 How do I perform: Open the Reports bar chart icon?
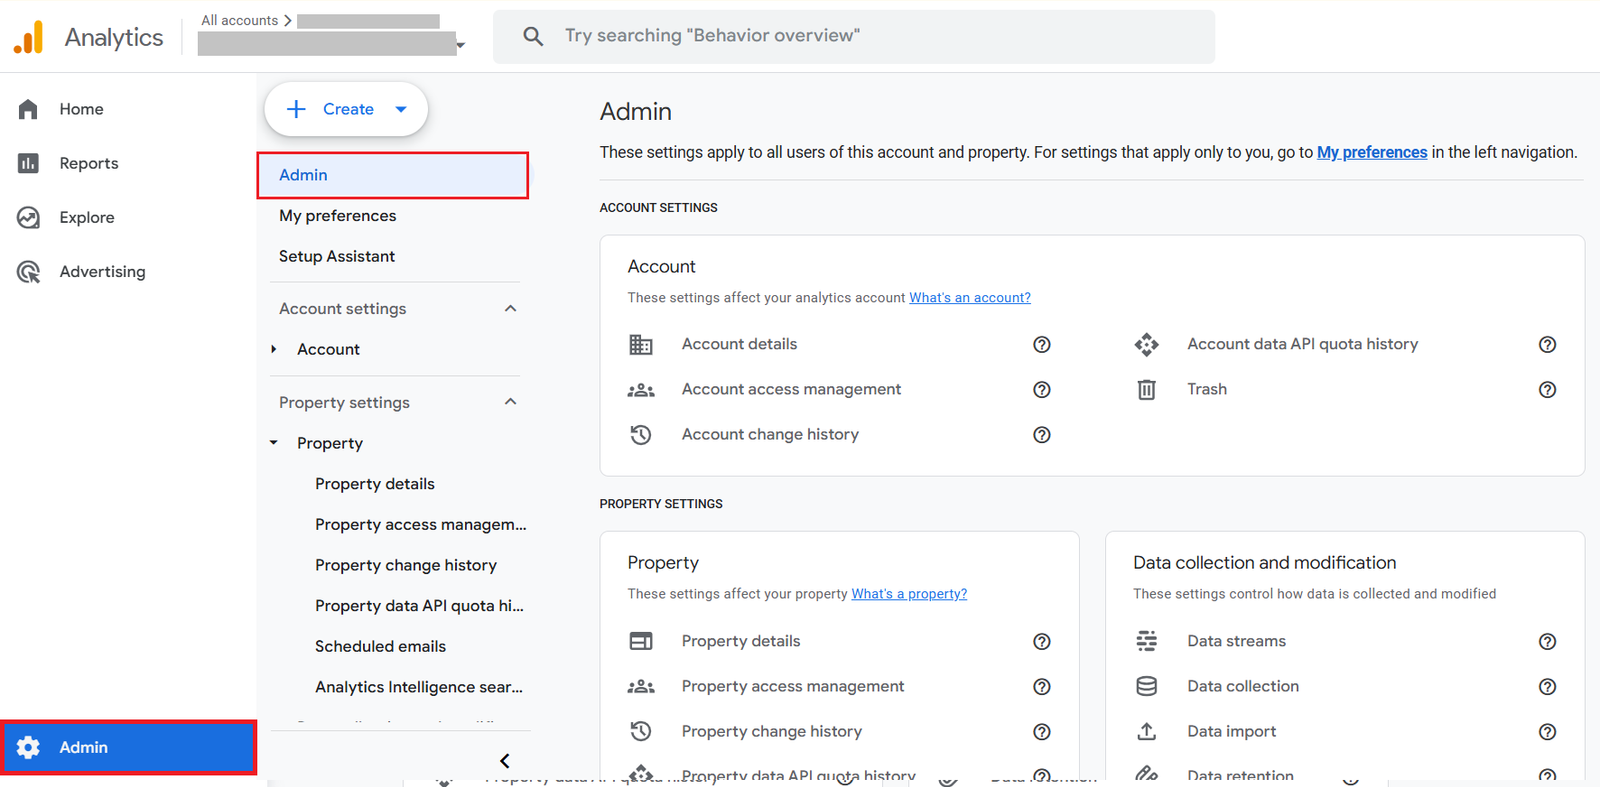28,163
